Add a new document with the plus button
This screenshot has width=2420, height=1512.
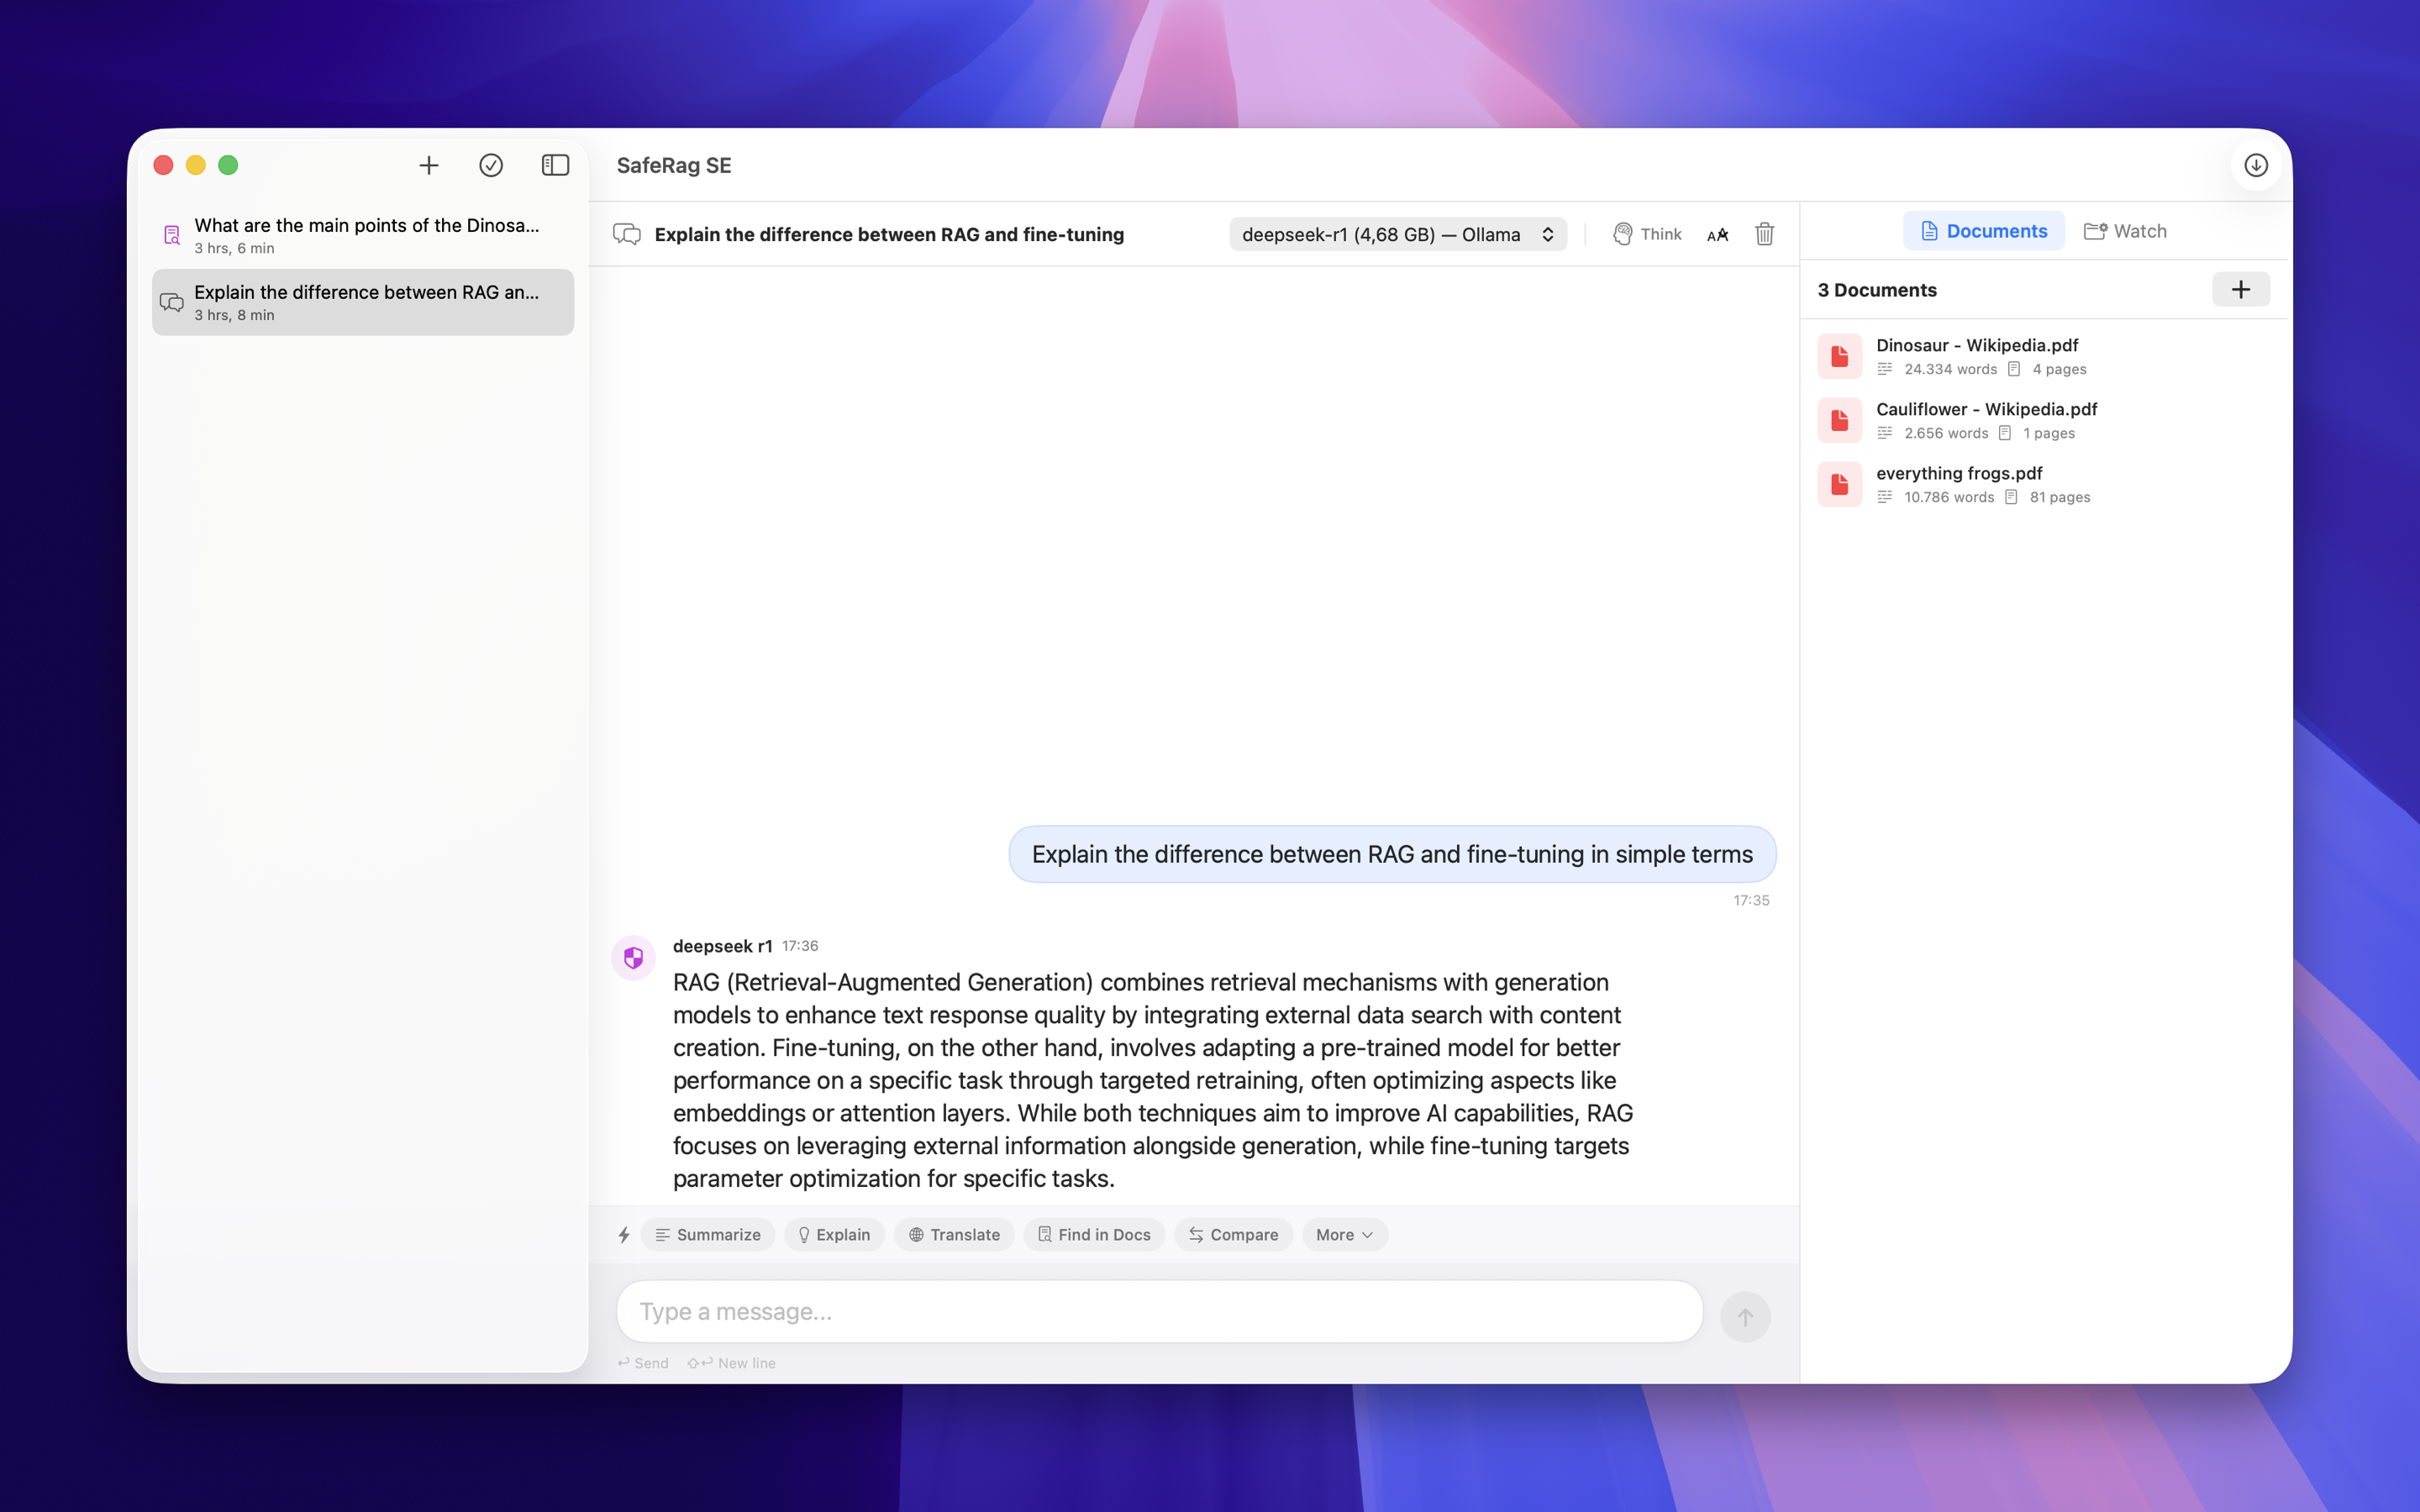(x=2240, y=289)
